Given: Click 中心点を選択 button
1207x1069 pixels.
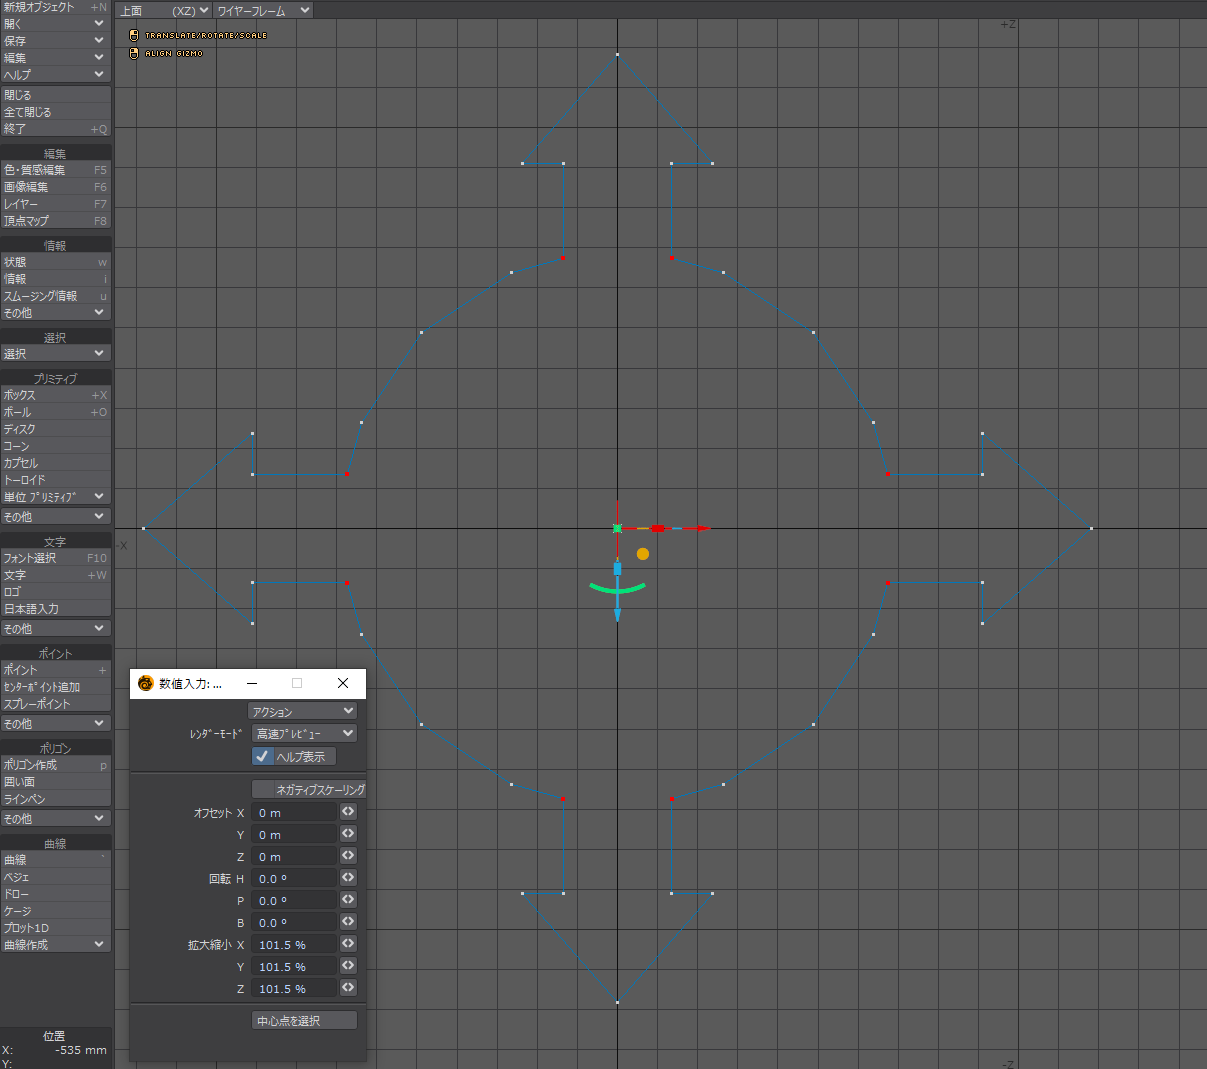Looking at the screenshot, I should [x=304, y=1020].
